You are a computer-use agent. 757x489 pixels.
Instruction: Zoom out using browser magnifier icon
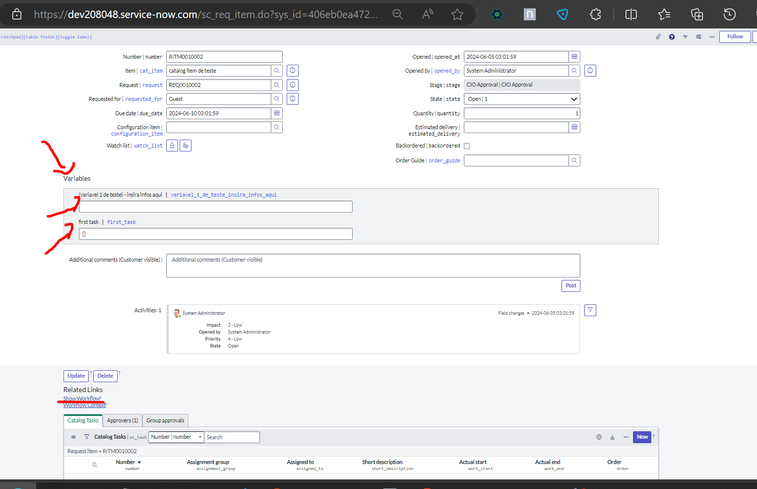coord(397,14)
